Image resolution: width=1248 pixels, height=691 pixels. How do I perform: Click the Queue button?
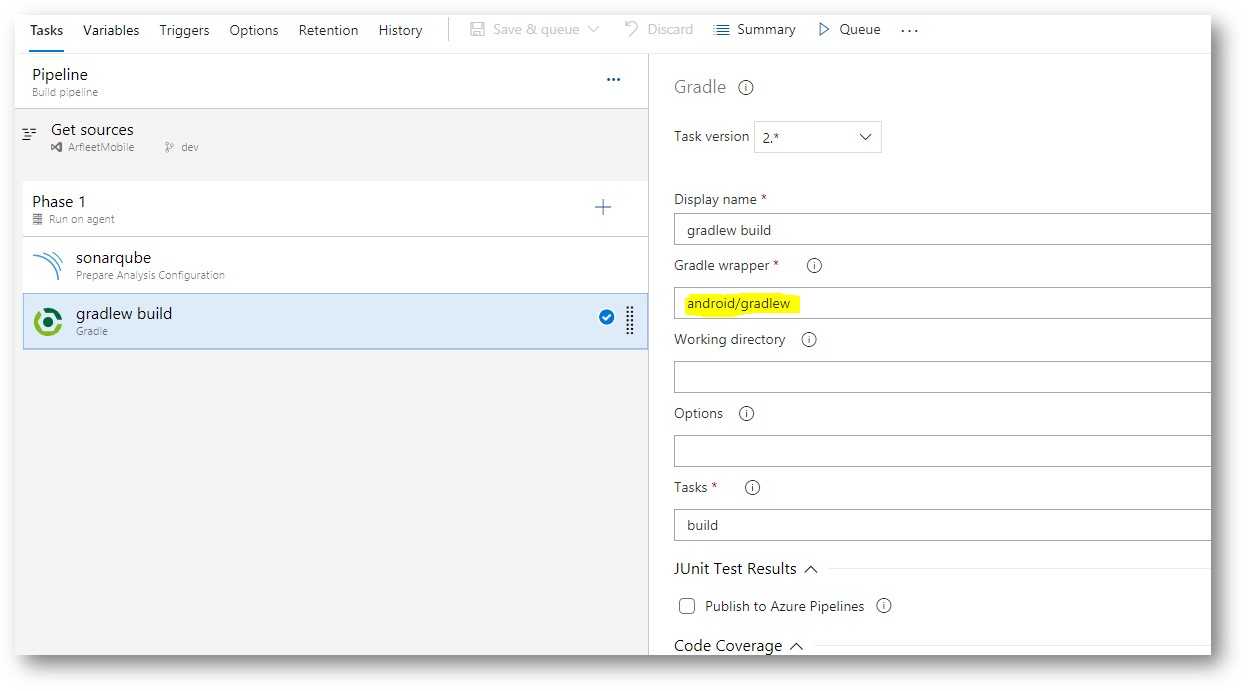849,30
